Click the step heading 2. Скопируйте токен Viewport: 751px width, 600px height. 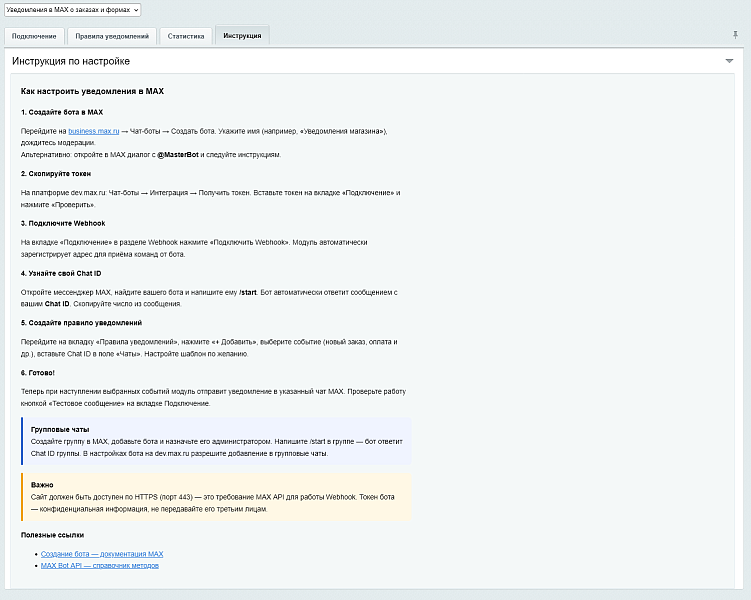click(x=56, y=173)
